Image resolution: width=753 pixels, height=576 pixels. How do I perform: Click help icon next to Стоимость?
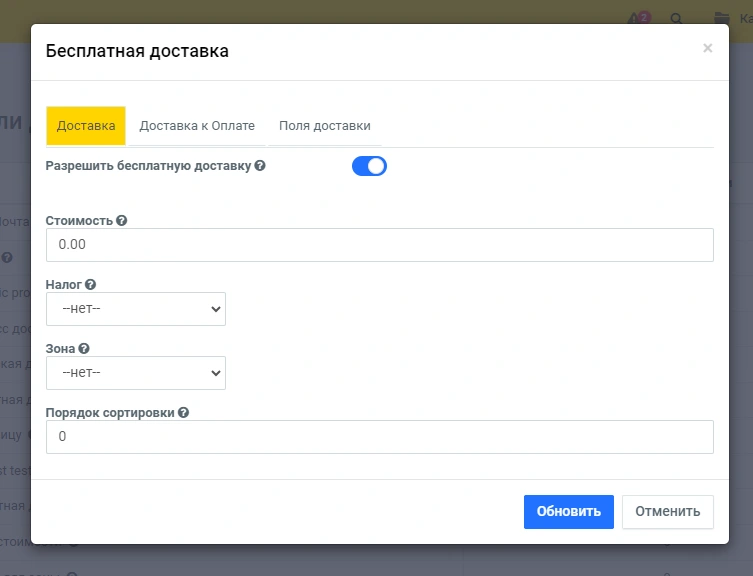[x=122, y=221]
